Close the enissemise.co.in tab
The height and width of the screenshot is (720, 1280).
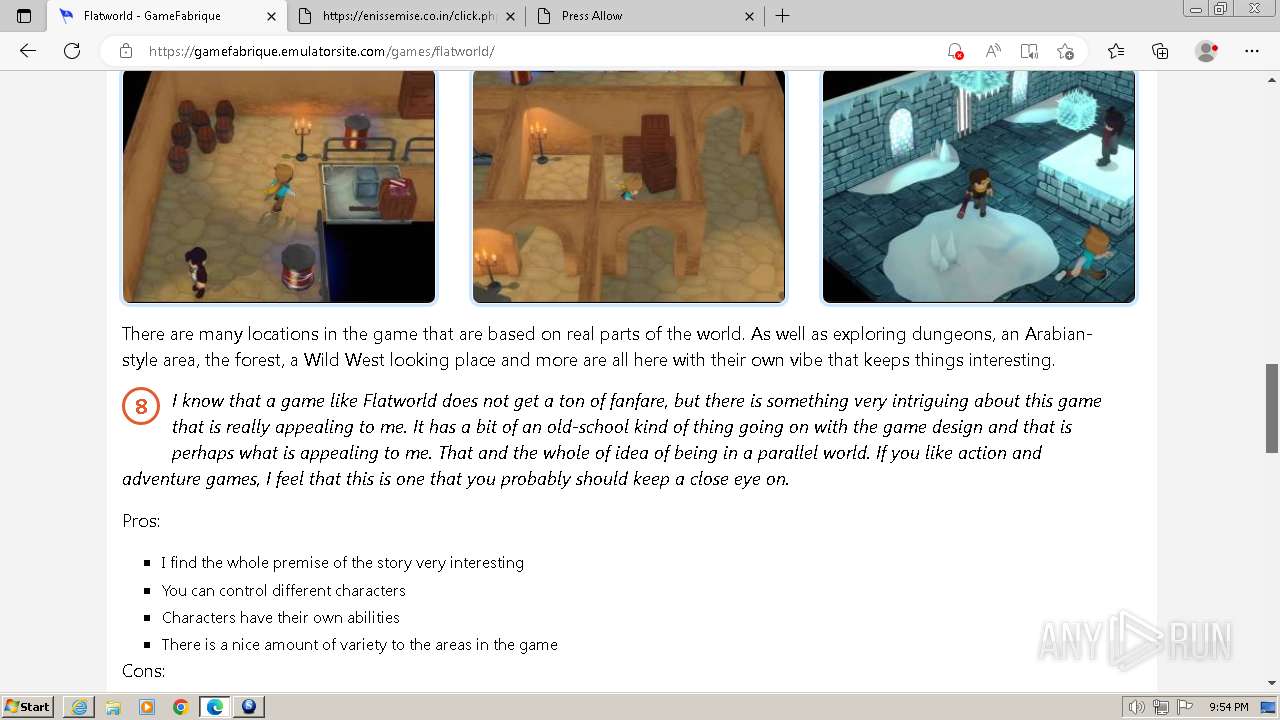510,16
